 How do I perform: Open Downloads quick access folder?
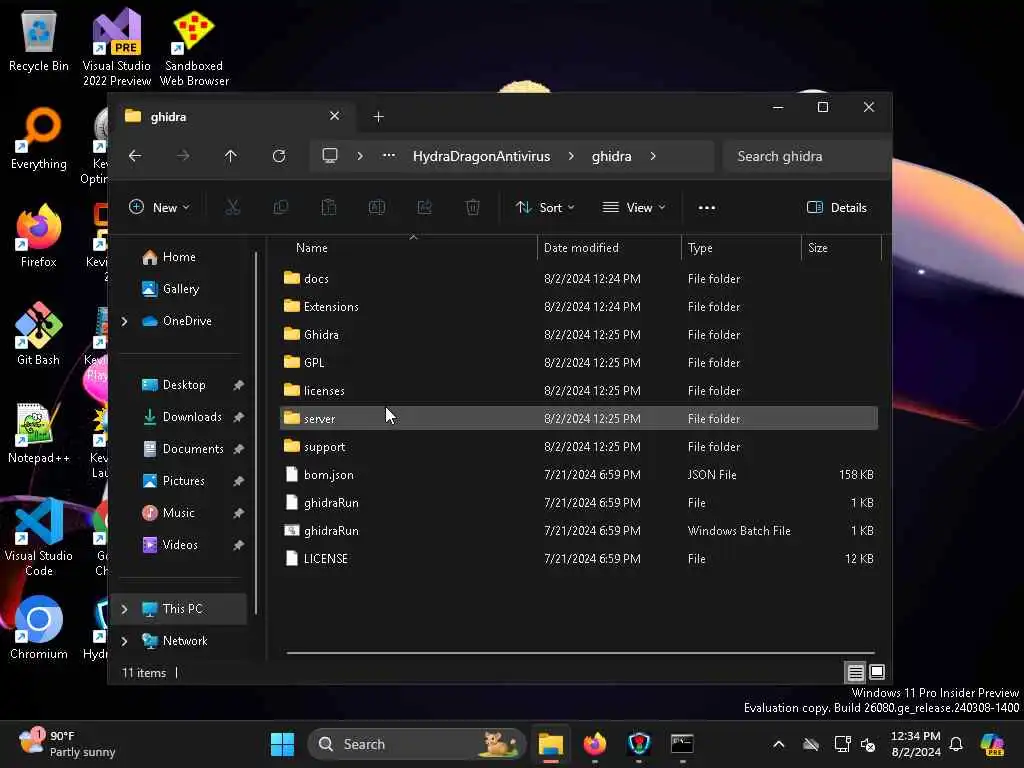click(192, 417)
